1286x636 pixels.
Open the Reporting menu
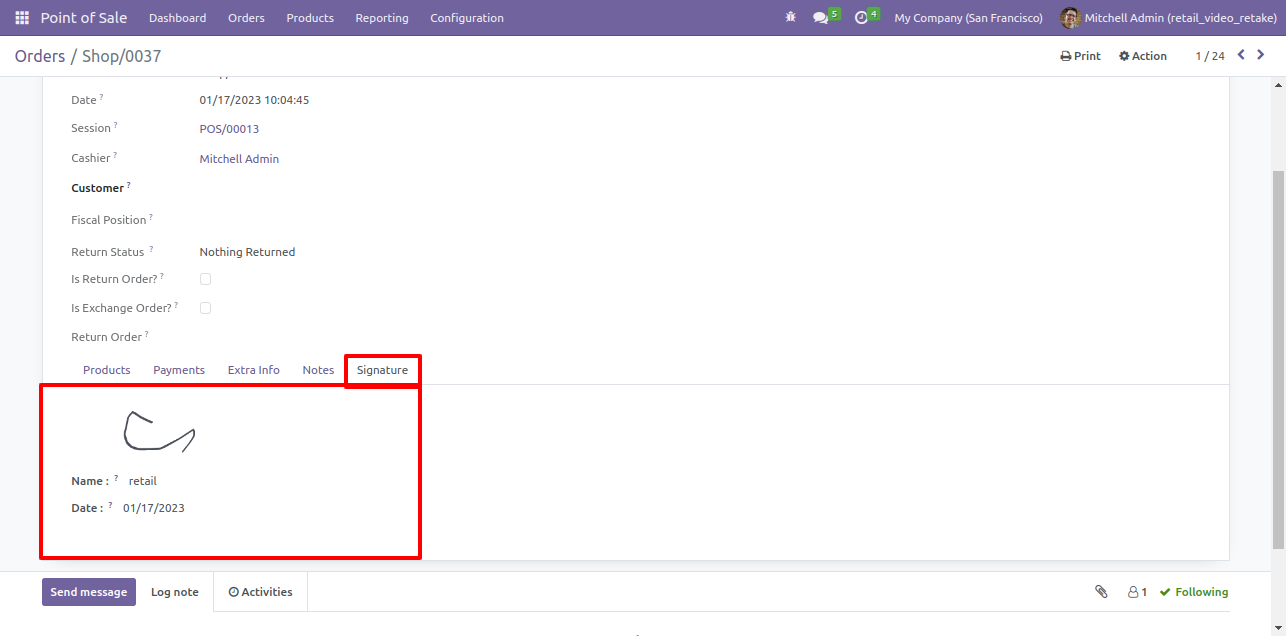point(382,18)
